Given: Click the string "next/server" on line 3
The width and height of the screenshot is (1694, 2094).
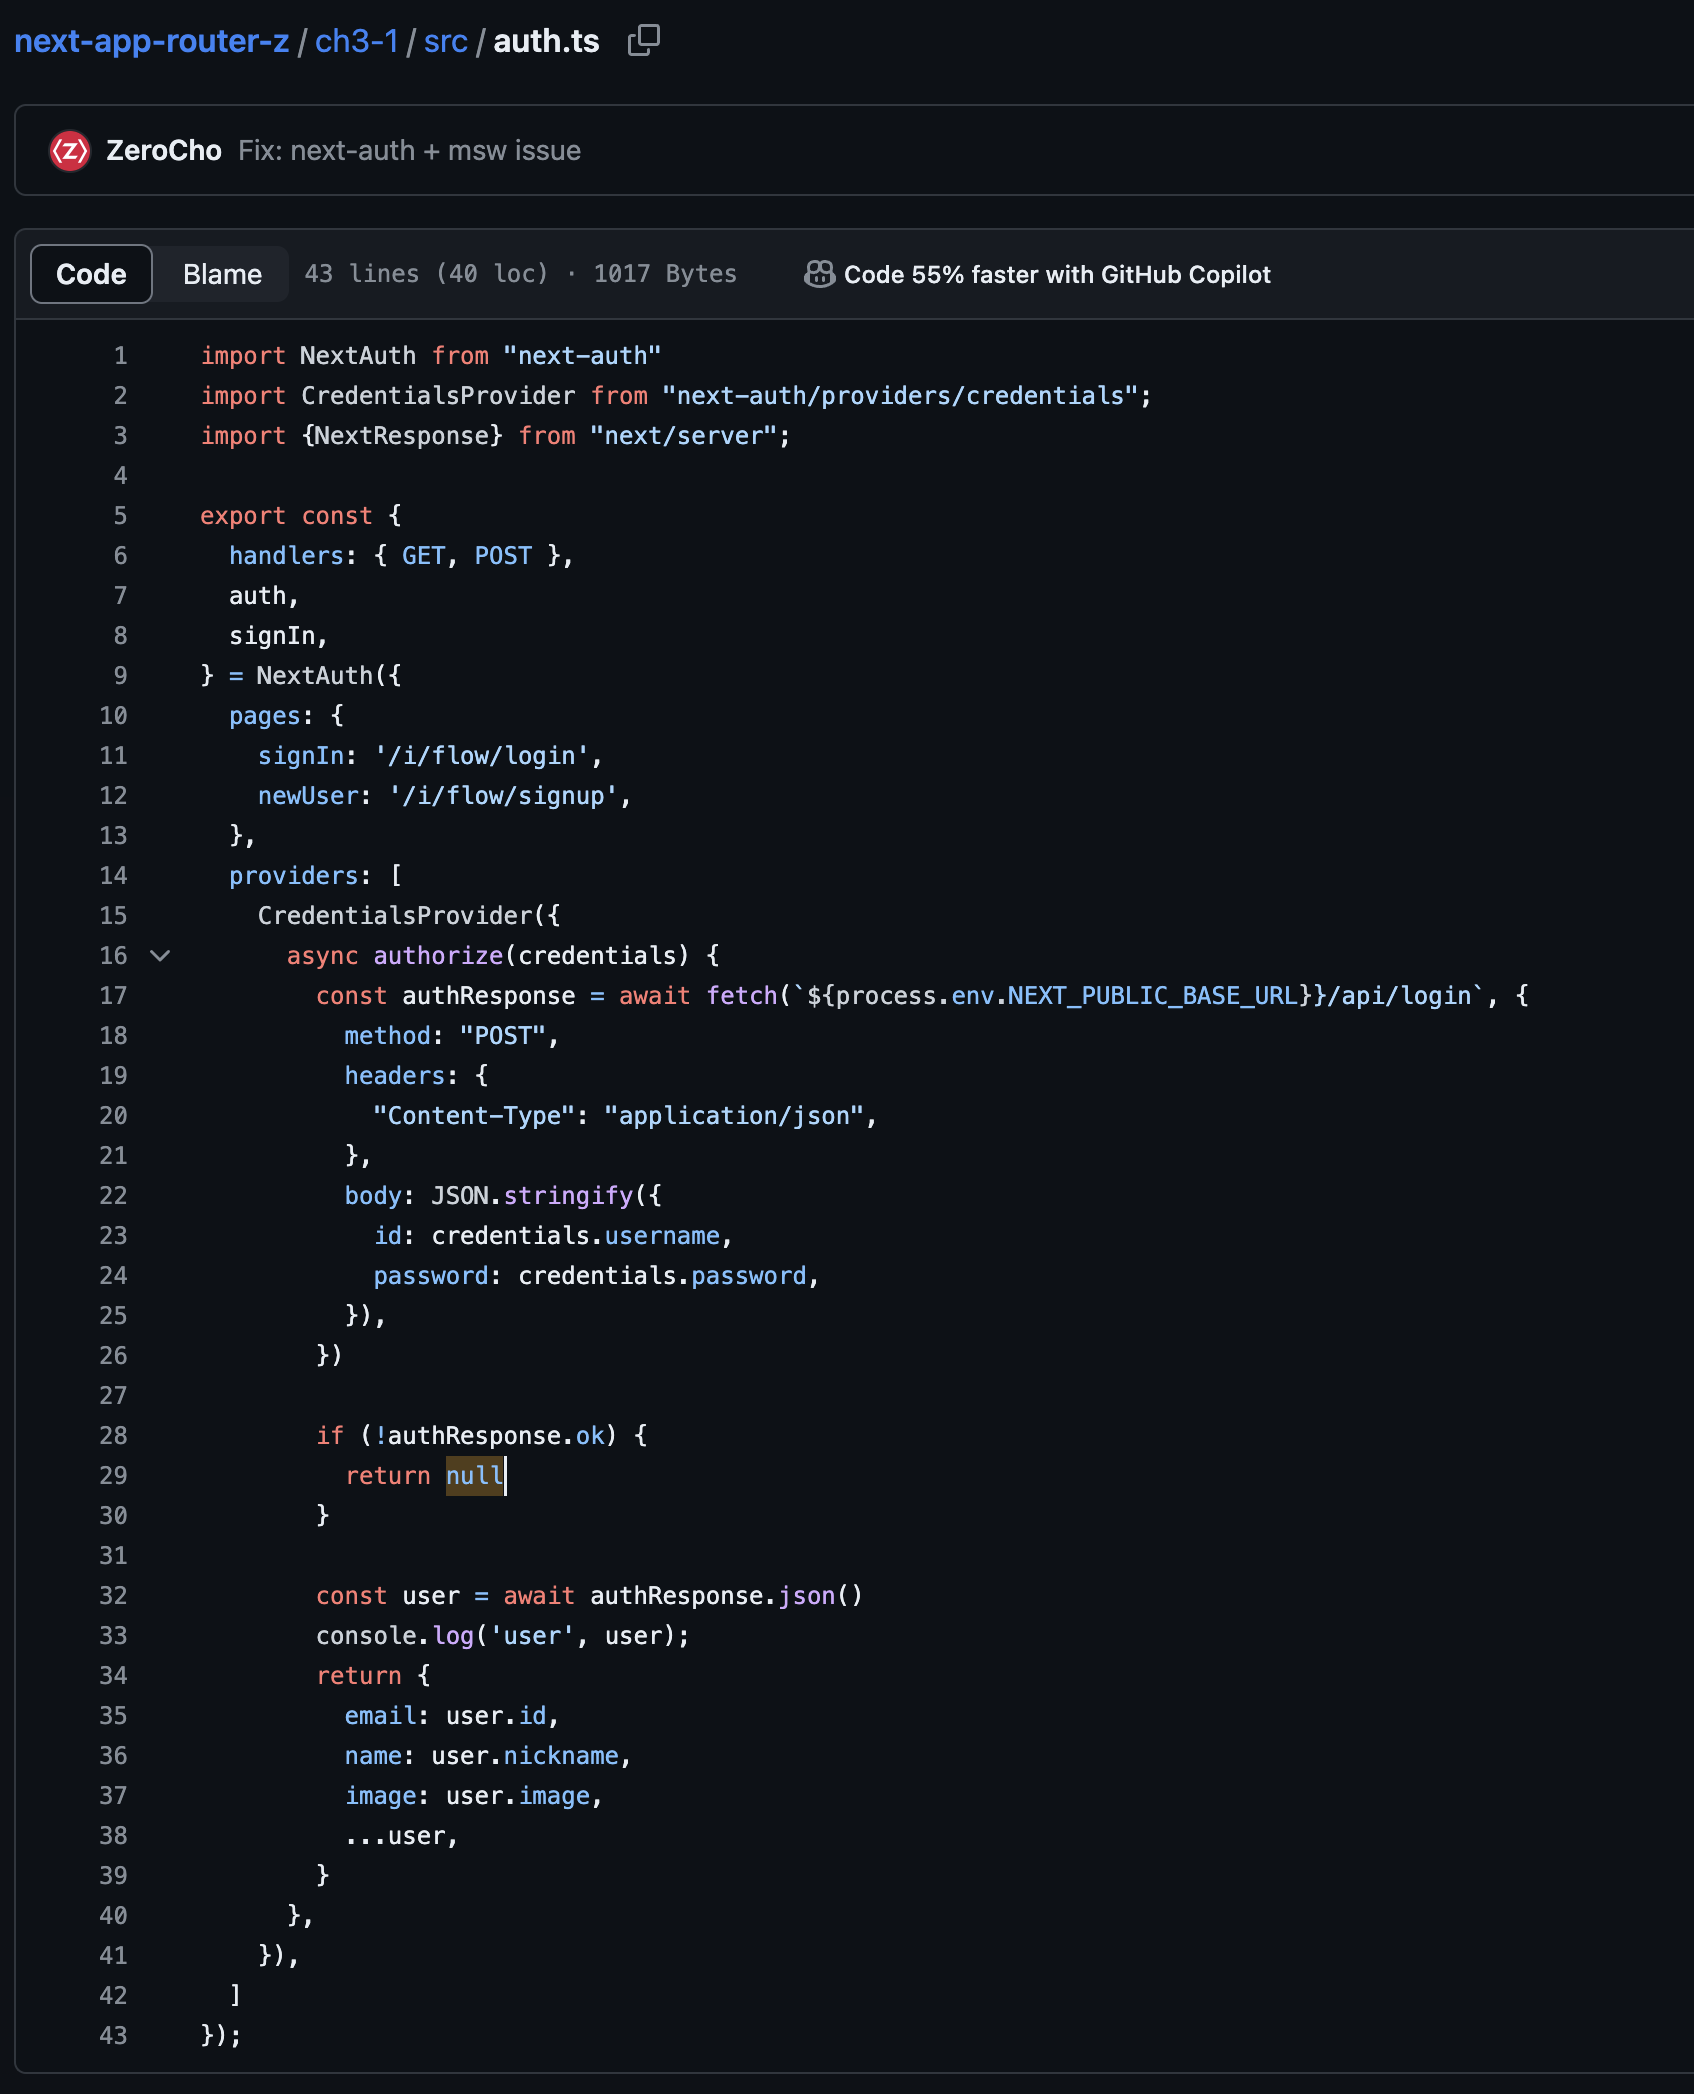Looking at the screenshot, I should tap(683, 436).
